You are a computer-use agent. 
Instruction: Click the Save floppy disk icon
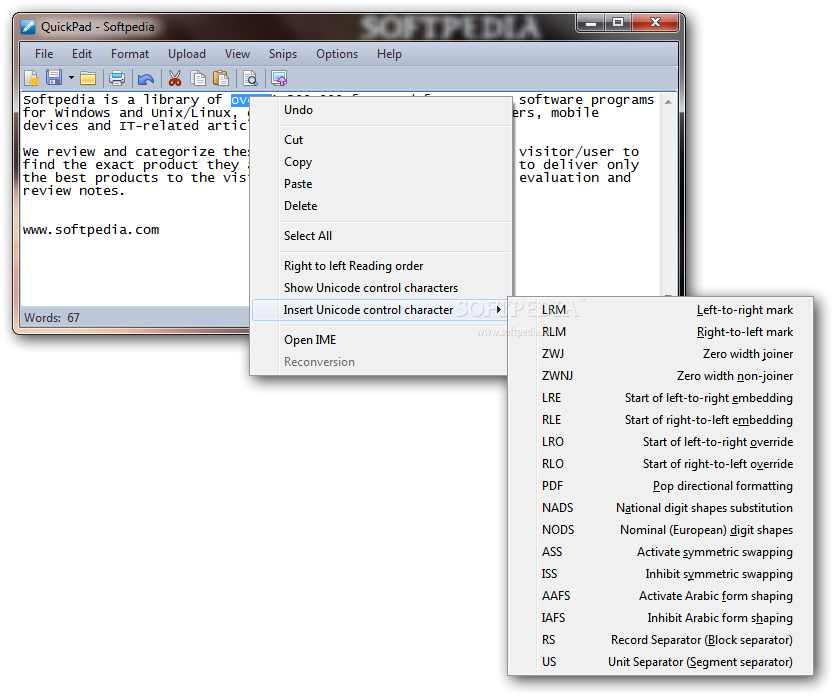click(54, 78)
